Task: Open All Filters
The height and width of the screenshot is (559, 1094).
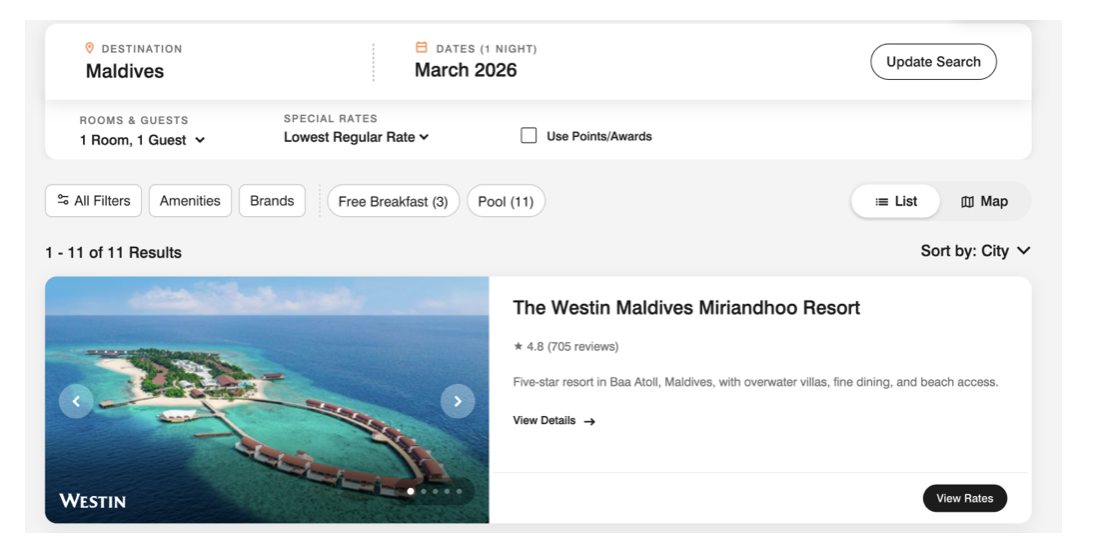Action: point(93,200)
